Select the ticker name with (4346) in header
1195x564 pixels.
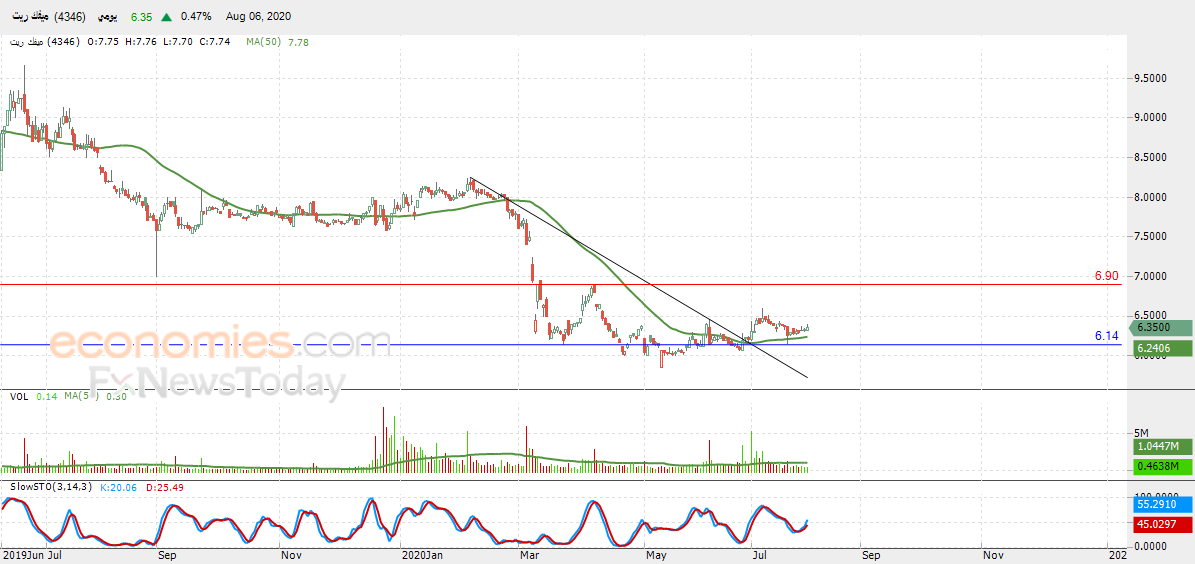(49, 16)
